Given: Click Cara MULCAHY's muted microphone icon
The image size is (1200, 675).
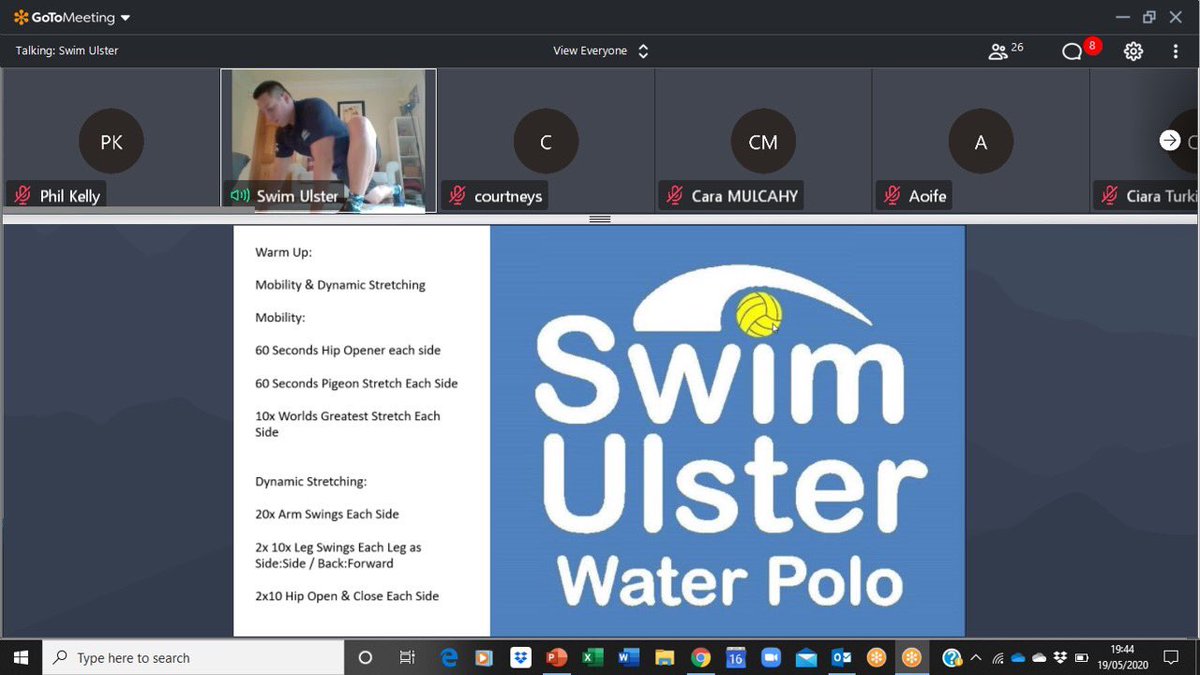Looking at the screenshot, I should coord(674,196).
